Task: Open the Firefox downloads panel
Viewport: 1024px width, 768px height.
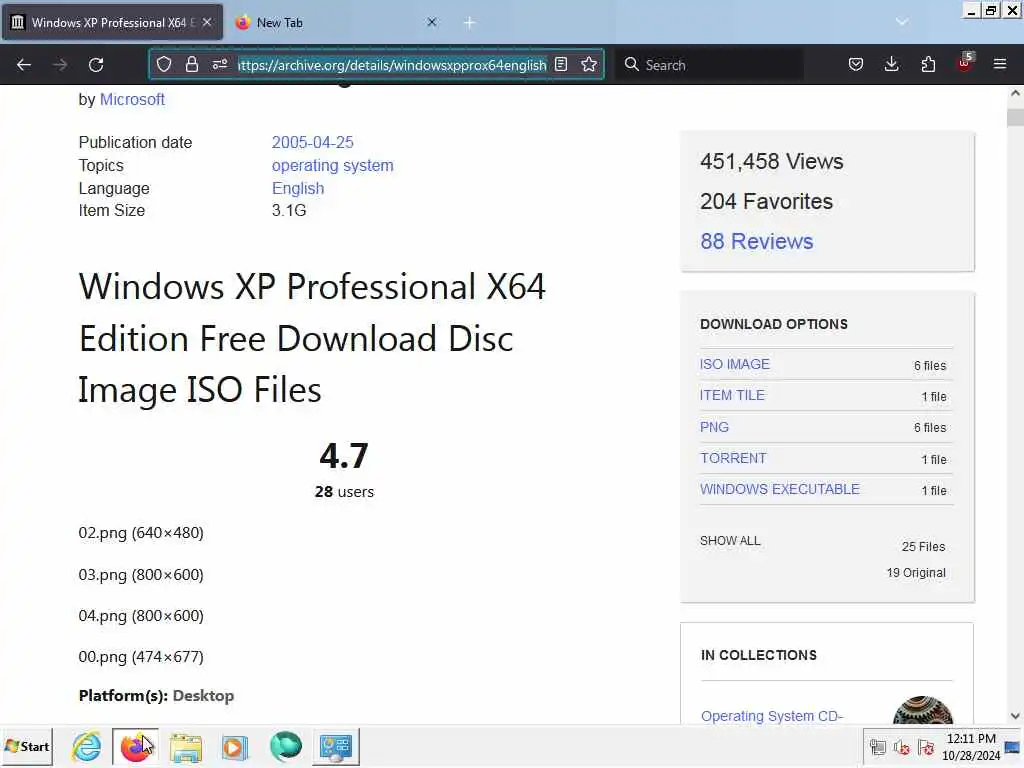Action: click(891, 65)
